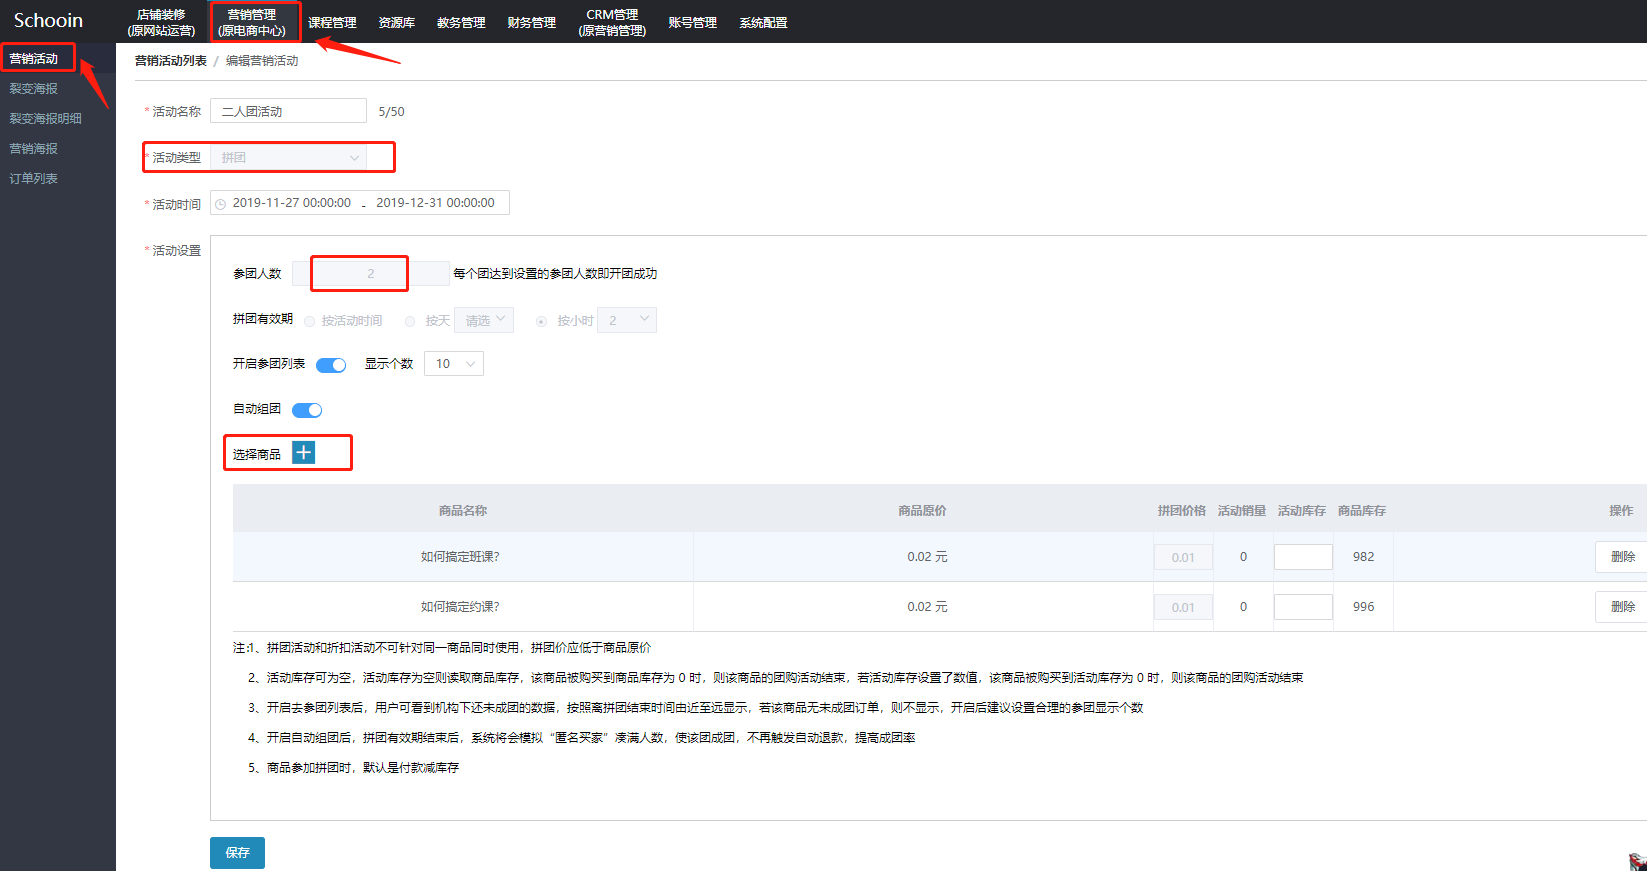1647x871 pixels.
Task: Click 拼团价格 field for 如何搞定班课?
Action: (x=1183, y=557)
